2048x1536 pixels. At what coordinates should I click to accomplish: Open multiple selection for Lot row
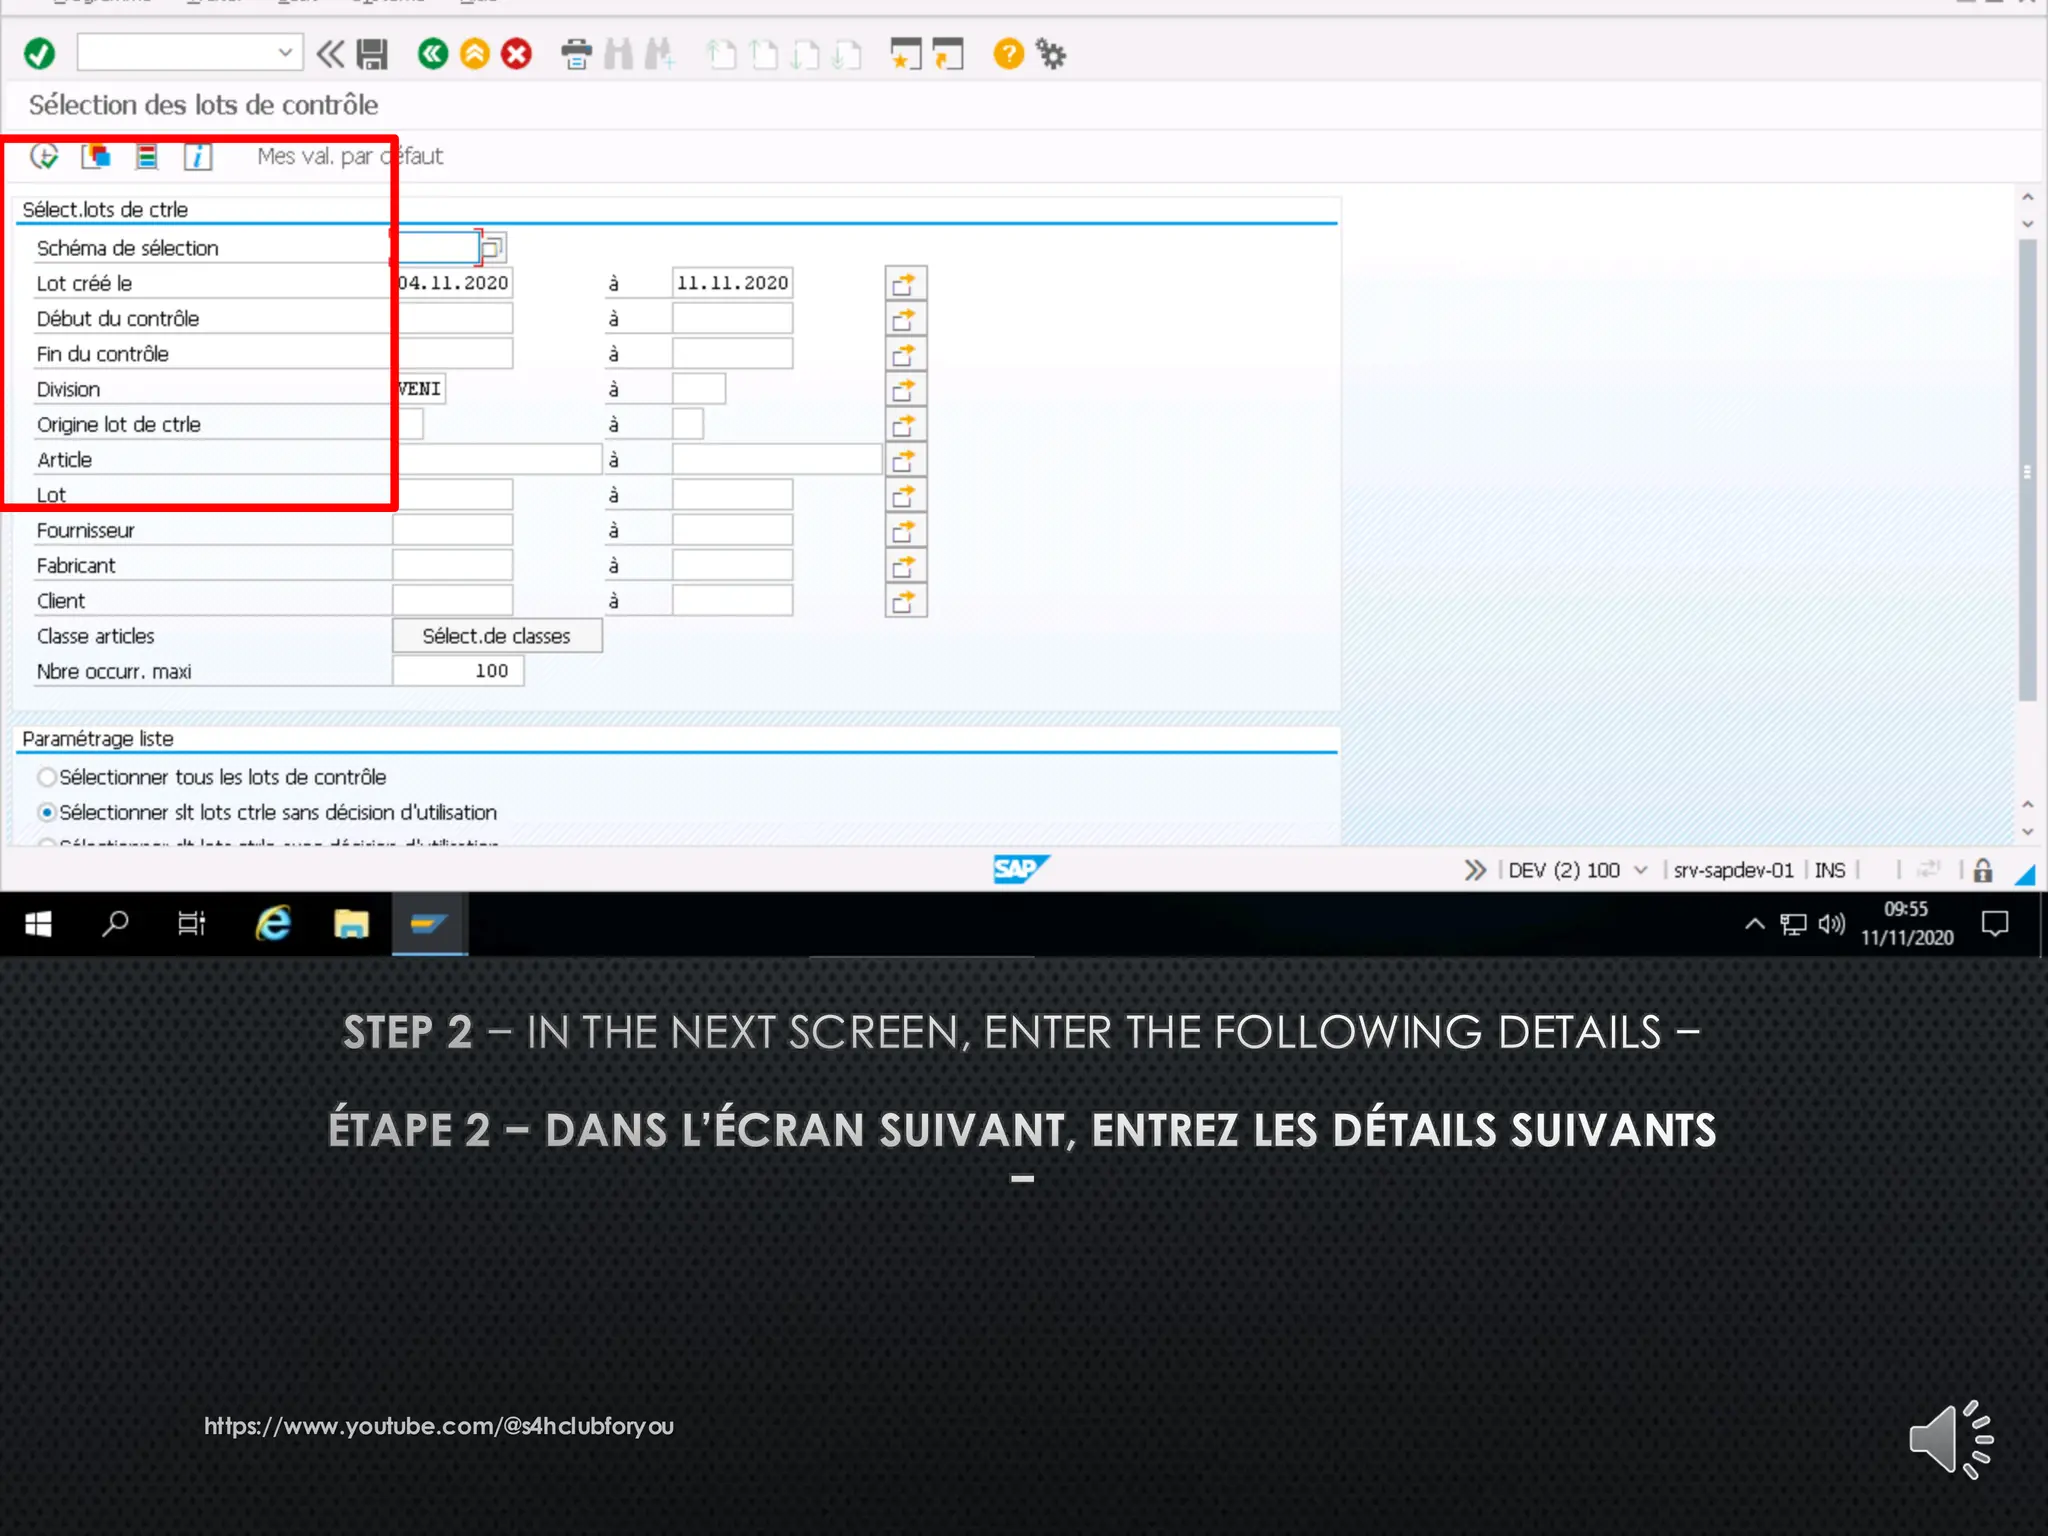pyautogui.click(x=905, y=495)
